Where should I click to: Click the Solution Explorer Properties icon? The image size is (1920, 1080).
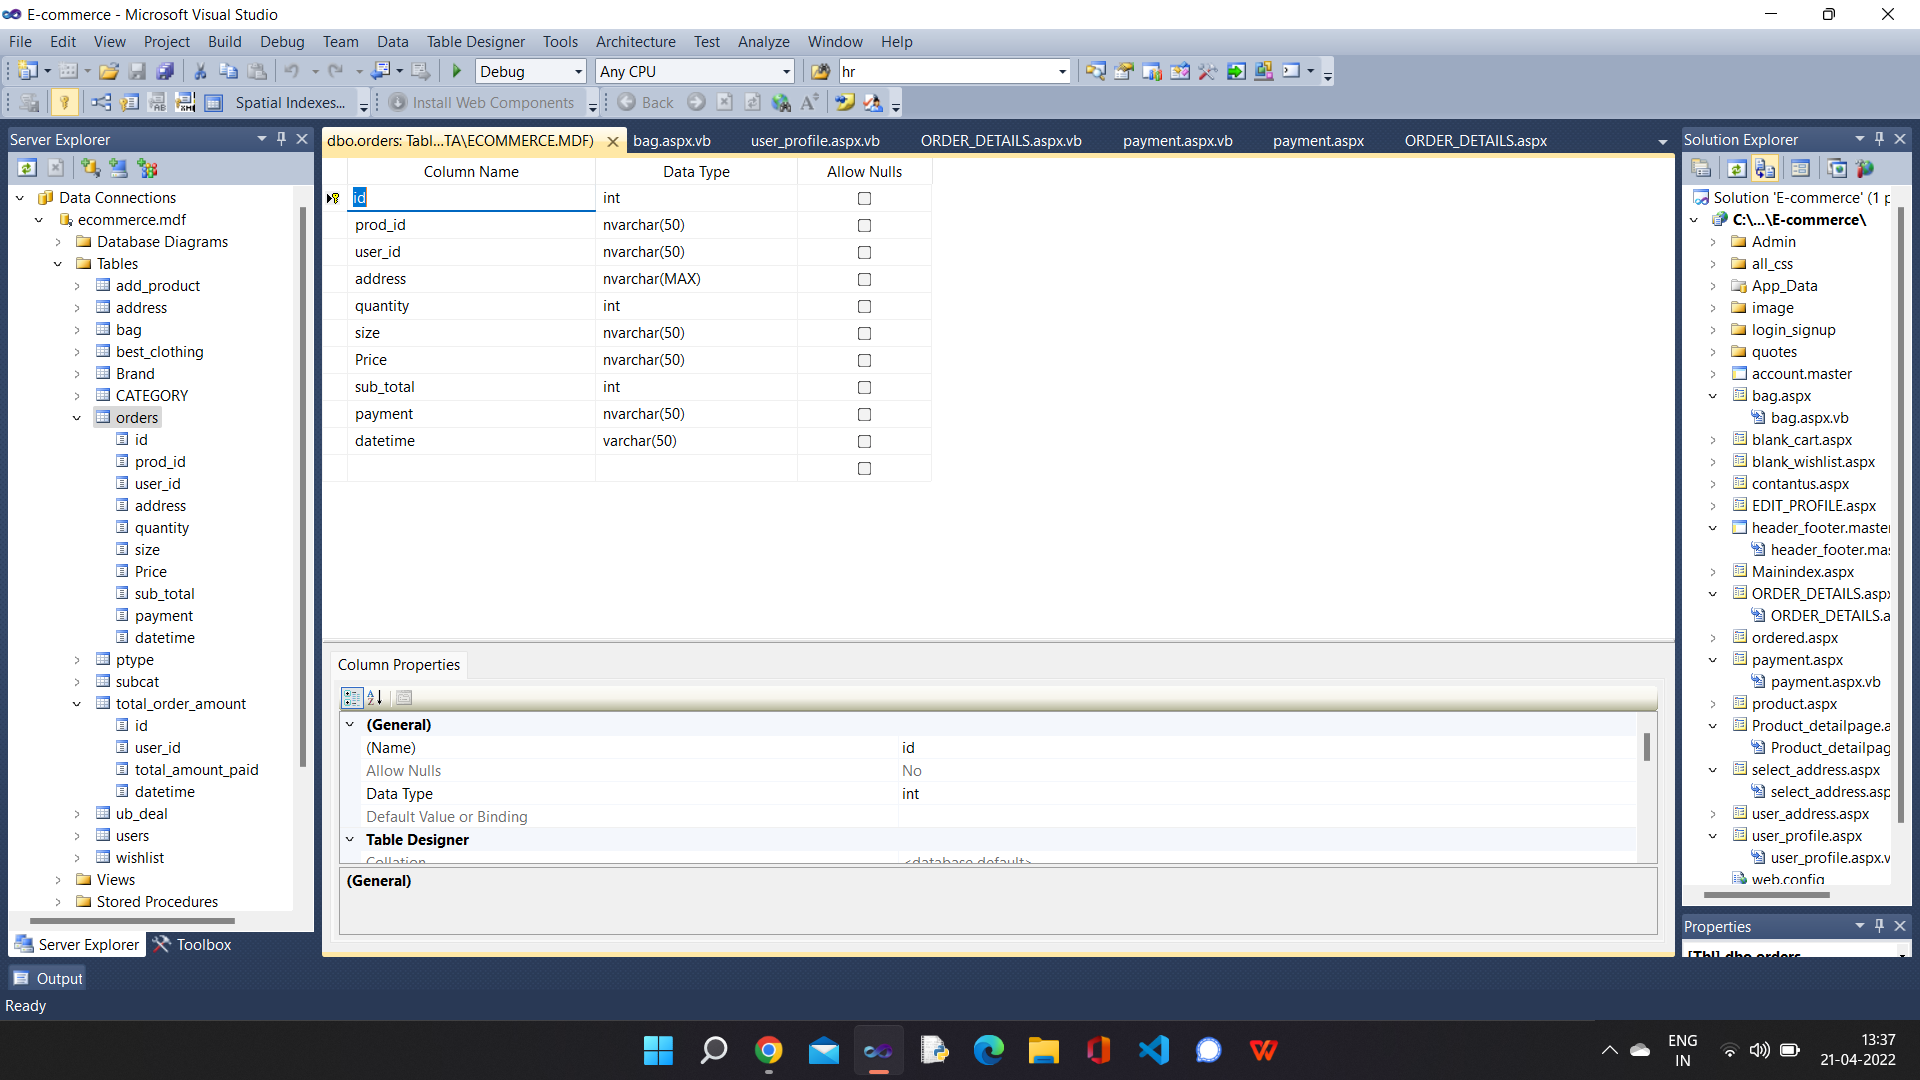(1701, 168)
